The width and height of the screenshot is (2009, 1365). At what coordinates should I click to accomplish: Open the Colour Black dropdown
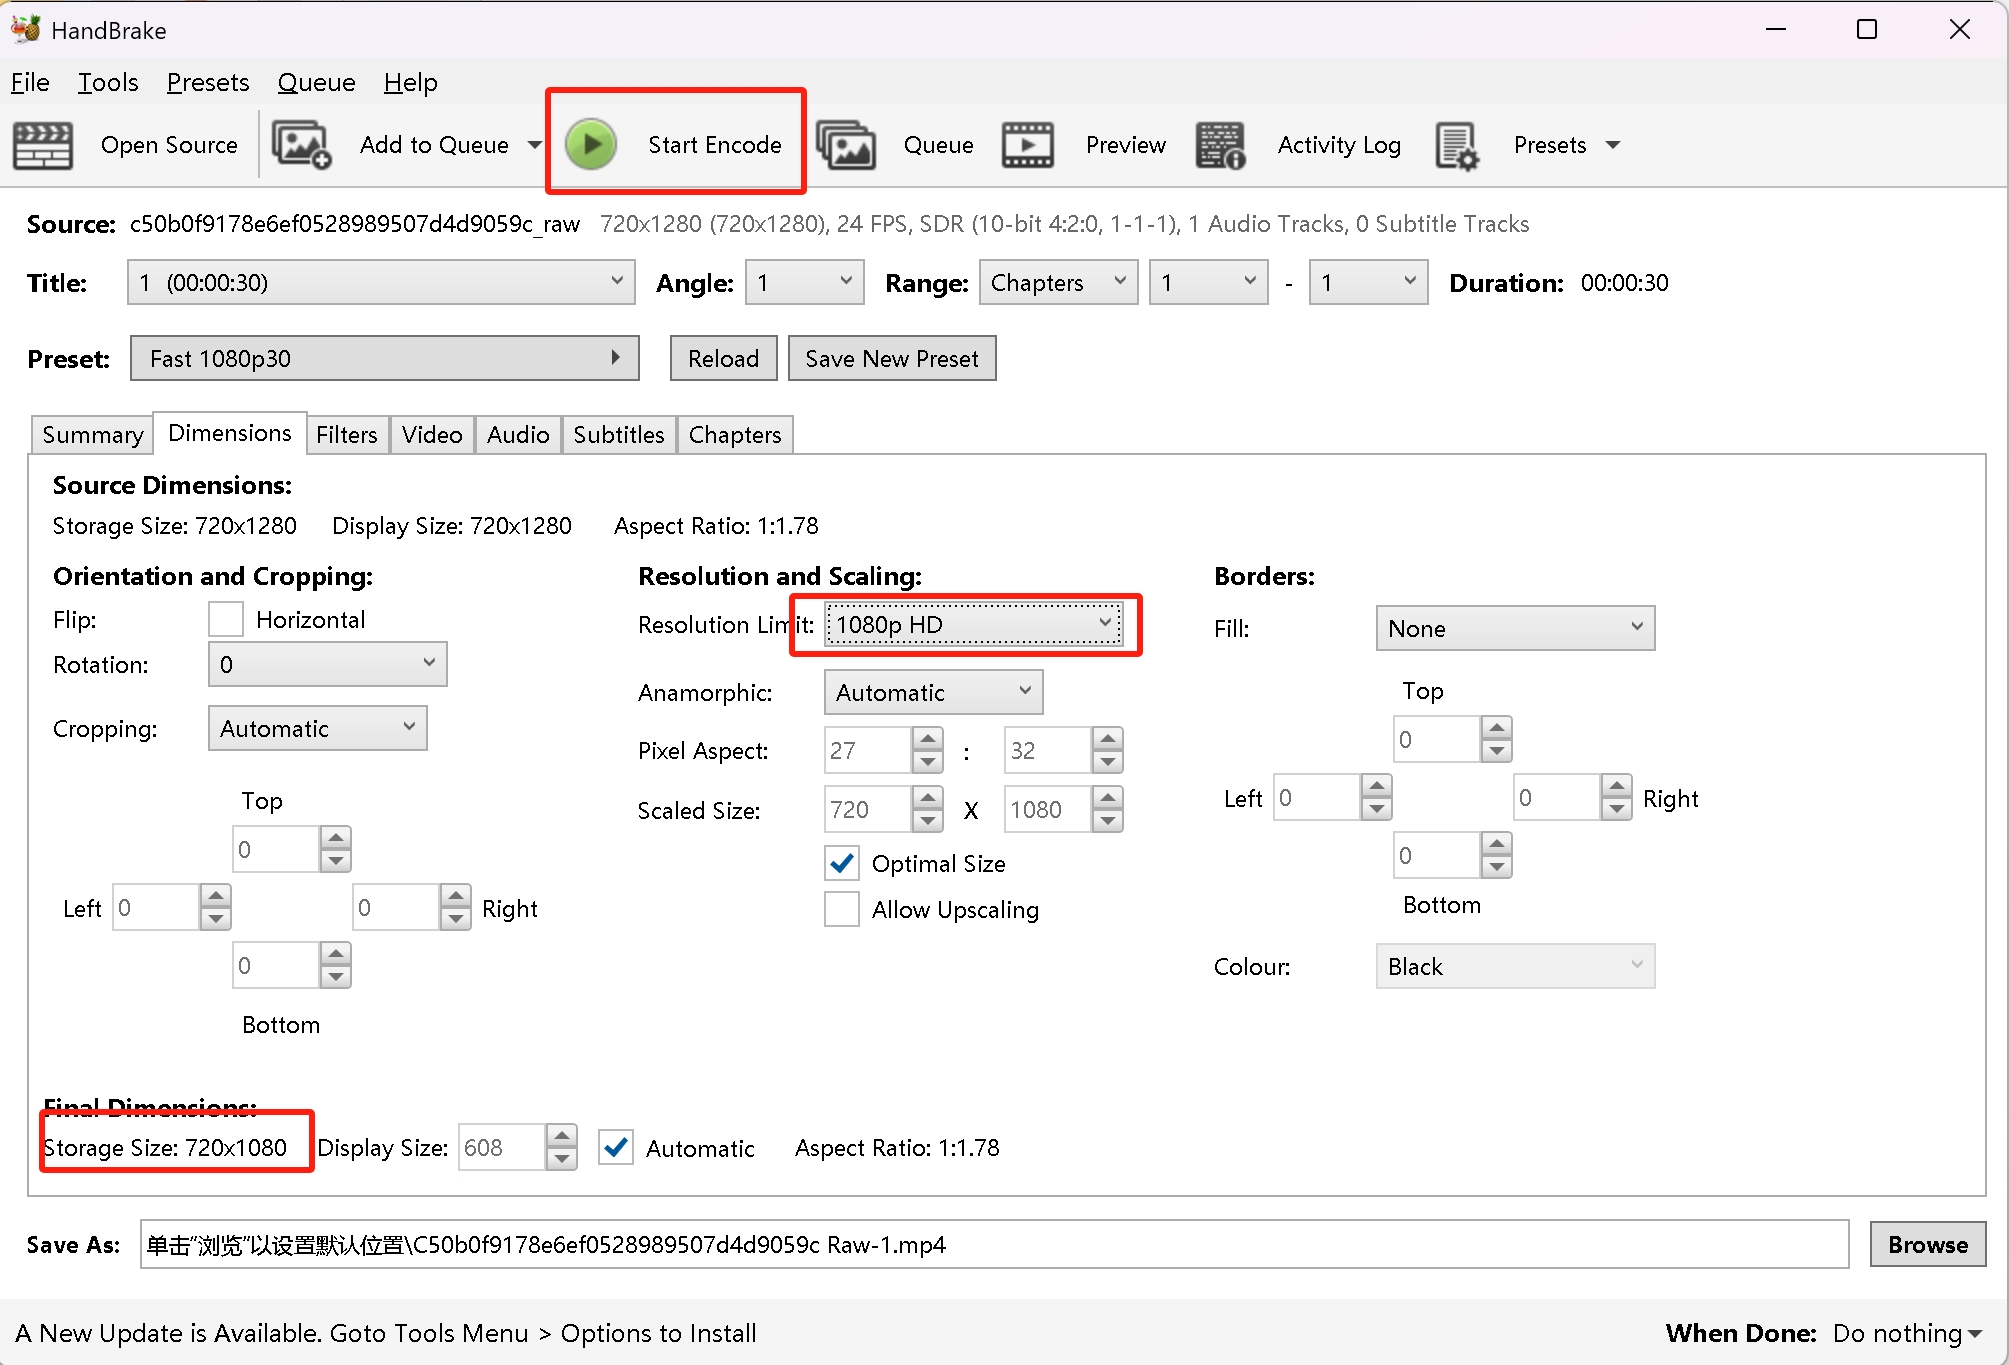point(1515,967)
